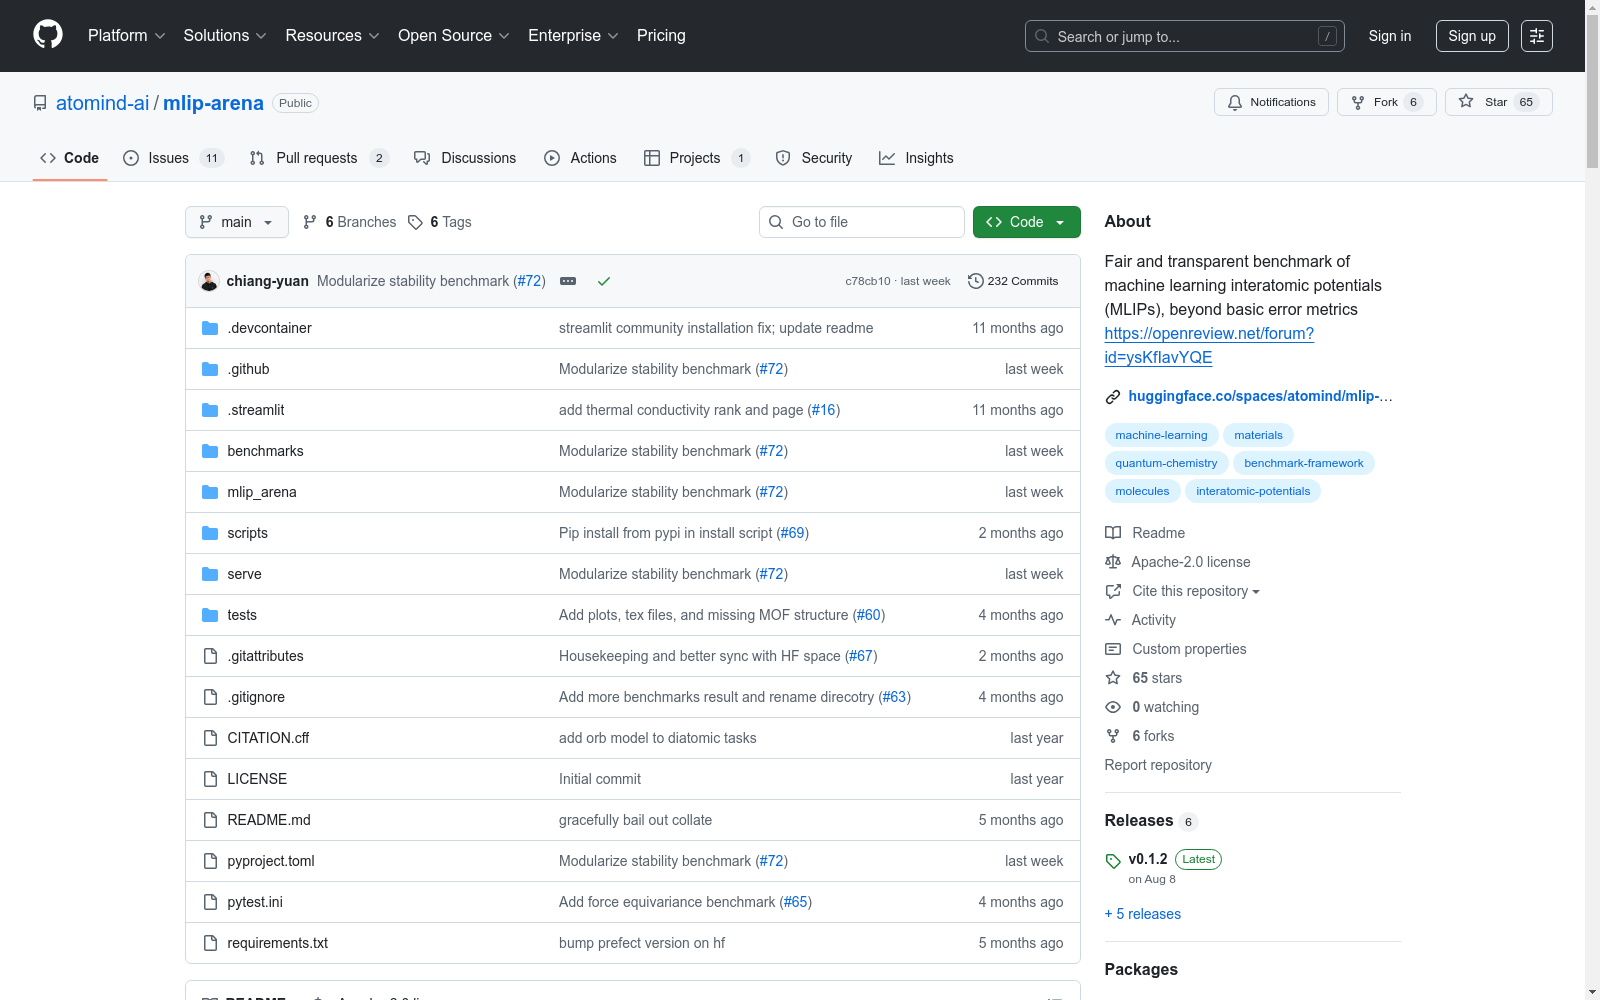Switch to the Actions tab
The width and height of the screenshot is (1600, 1000).
[x=580, y=158]
